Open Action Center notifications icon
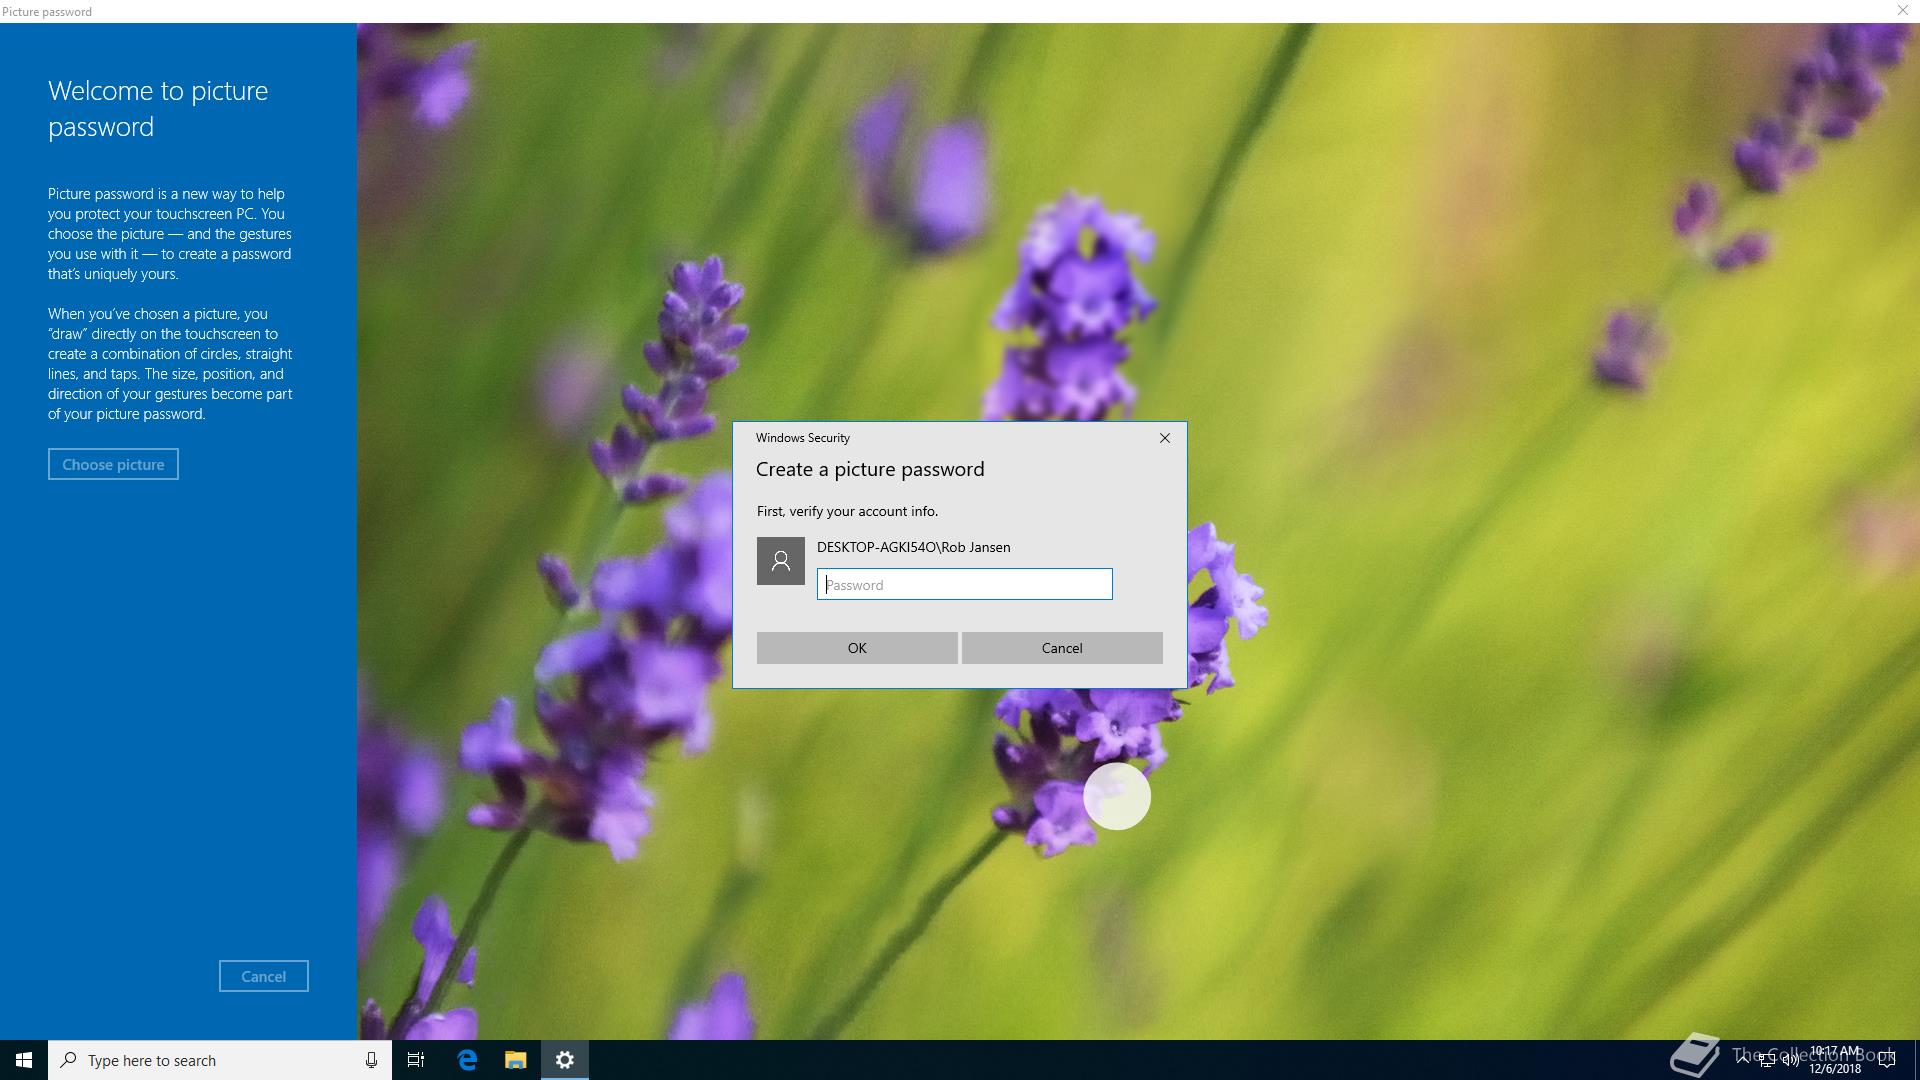Image resolution: width=1920 pixels, height=1080 pixels. point(1887,1060)
